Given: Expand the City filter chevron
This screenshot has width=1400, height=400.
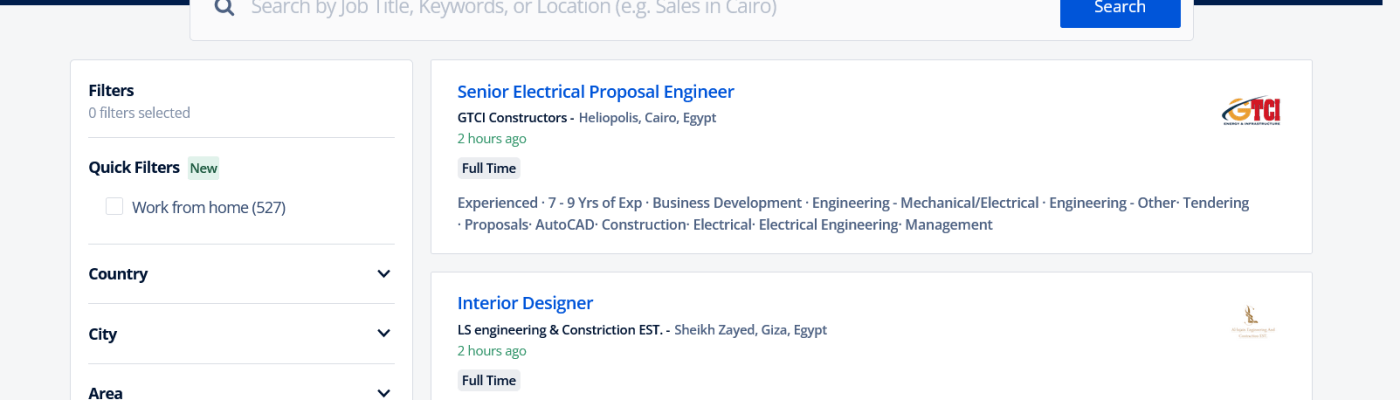Looking at the screenshot, I should [383, 334].
